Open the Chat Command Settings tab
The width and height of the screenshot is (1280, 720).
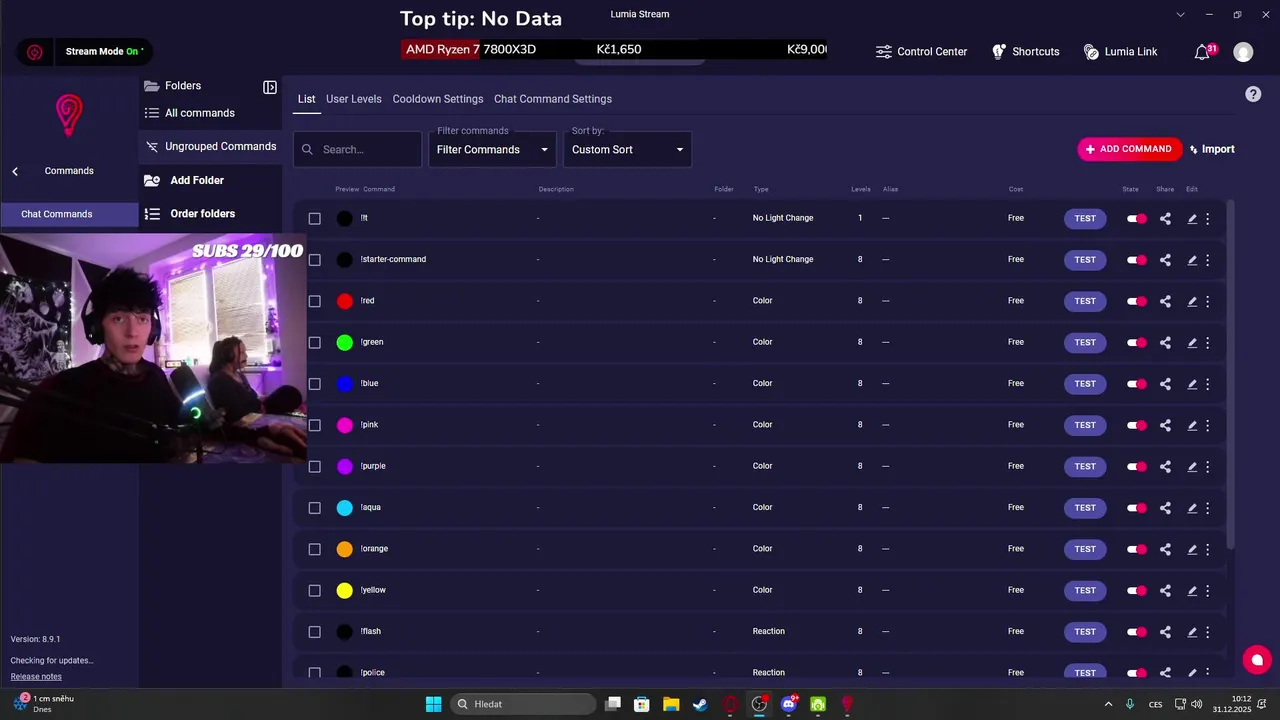click(x=553, y=99)
